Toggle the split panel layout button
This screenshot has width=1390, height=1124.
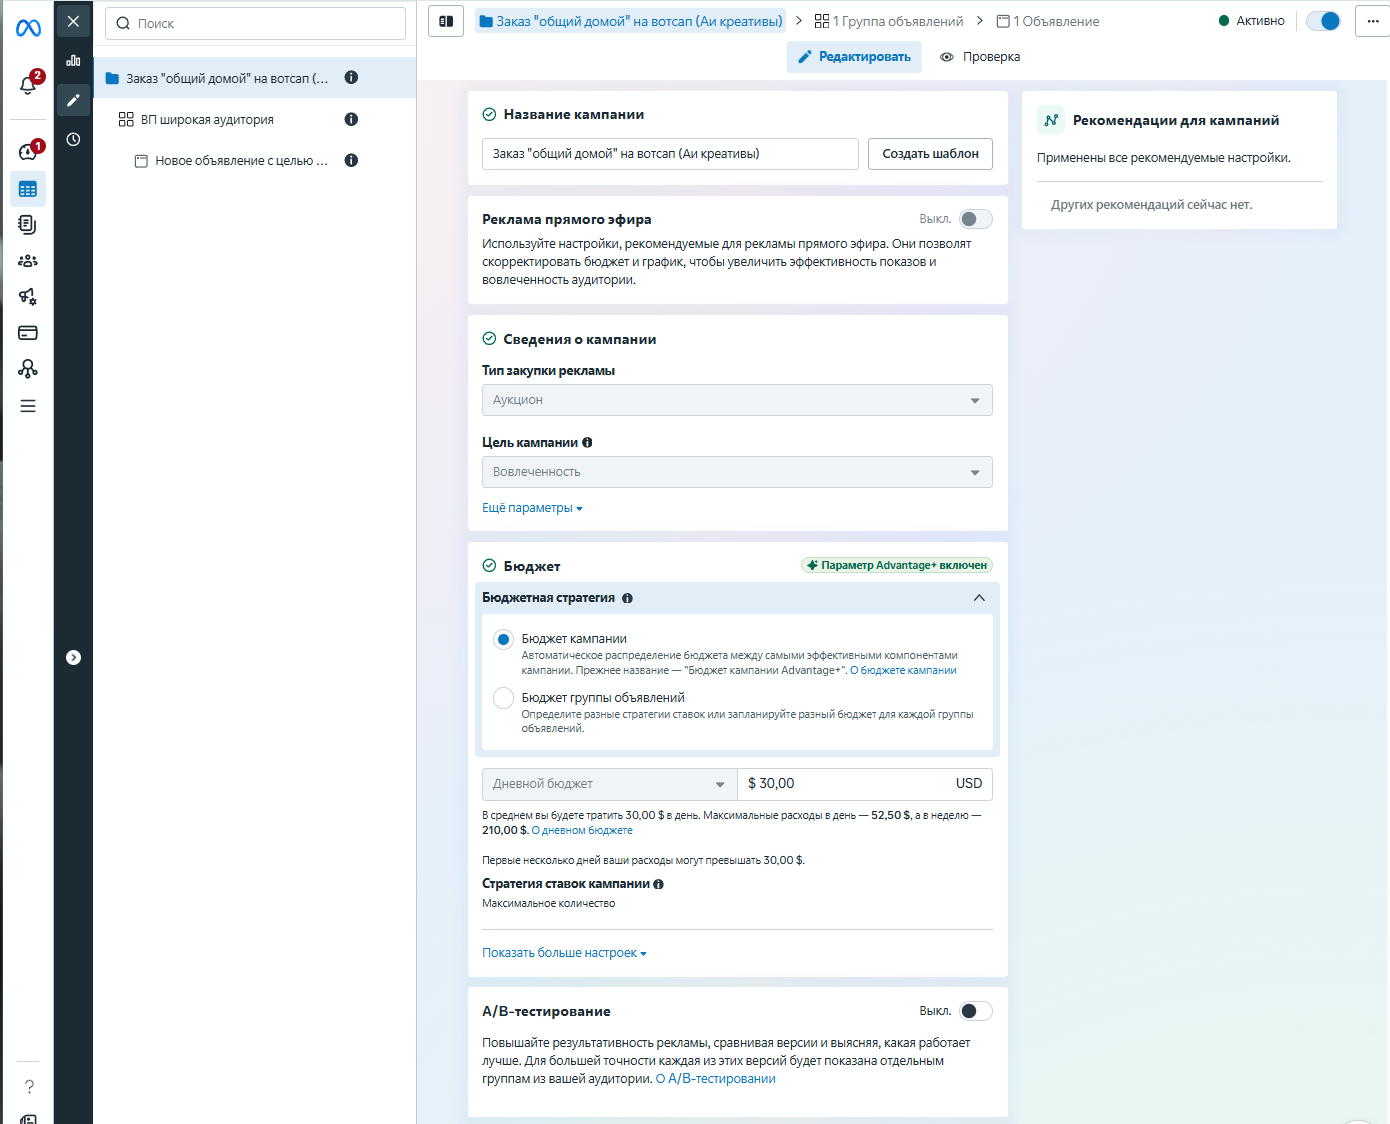coord(446,21)
